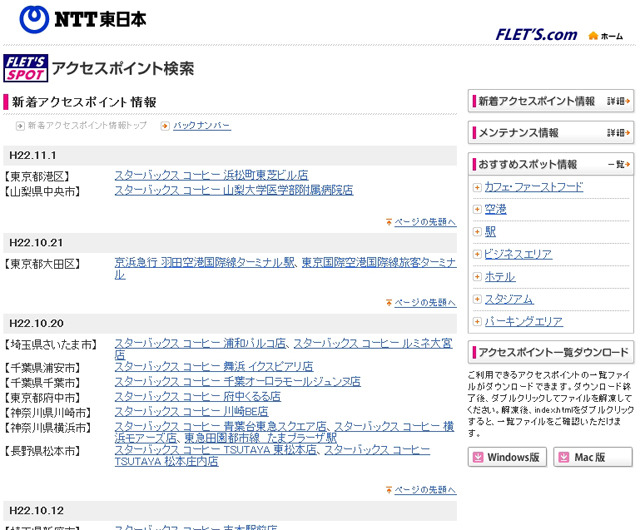The height and width of the screenshot is (530, 640).
Task: Click the orange home icon
Action: [593, 36]
